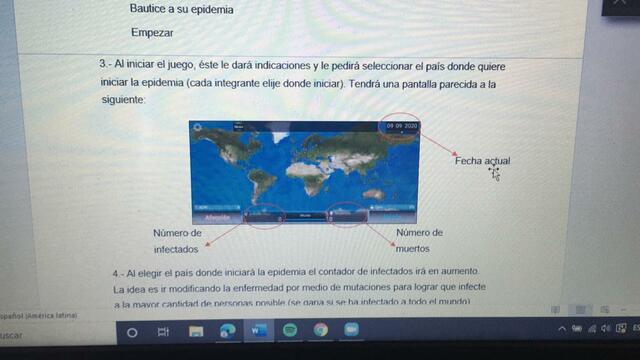Click the gear icon in game image
640x360 pixels.
(198, 127)
